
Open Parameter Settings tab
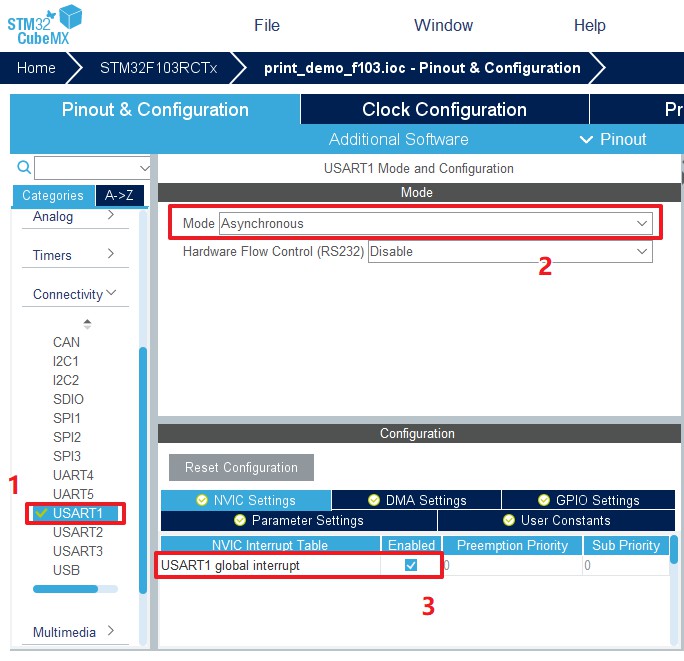pos(299,520)
